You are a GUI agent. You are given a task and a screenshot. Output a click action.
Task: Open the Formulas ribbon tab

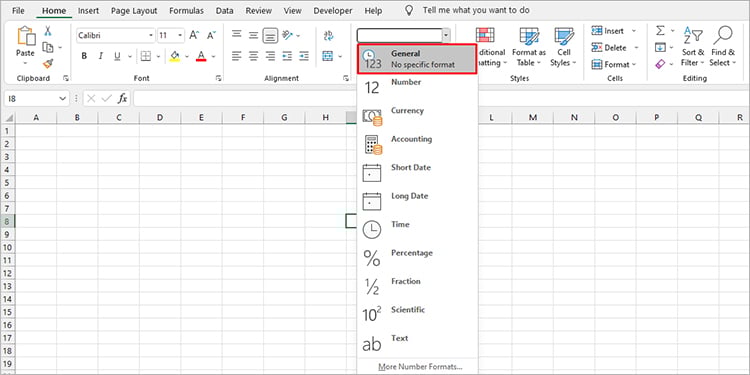point(186,11)
